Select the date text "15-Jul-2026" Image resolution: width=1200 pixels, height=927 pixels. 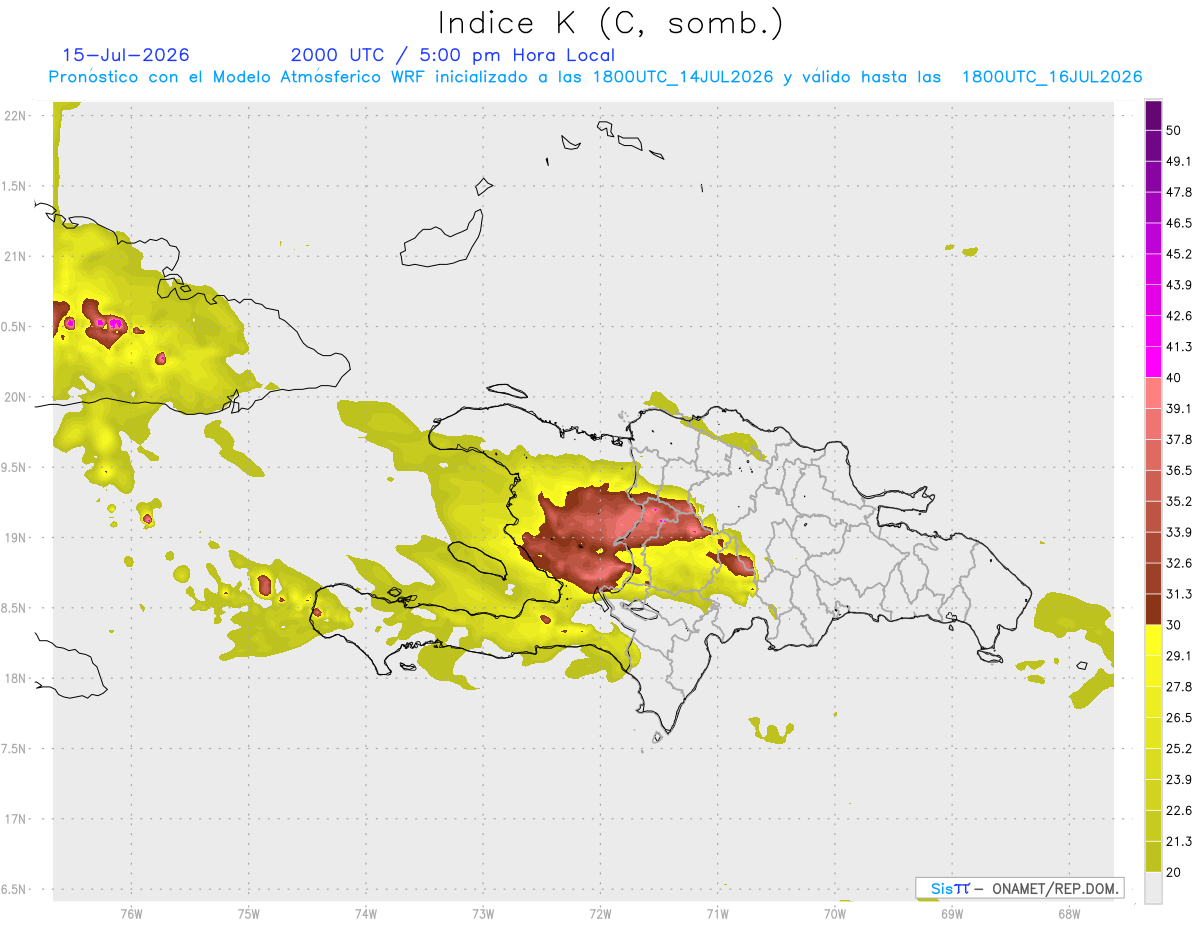(x=126, y=55)
